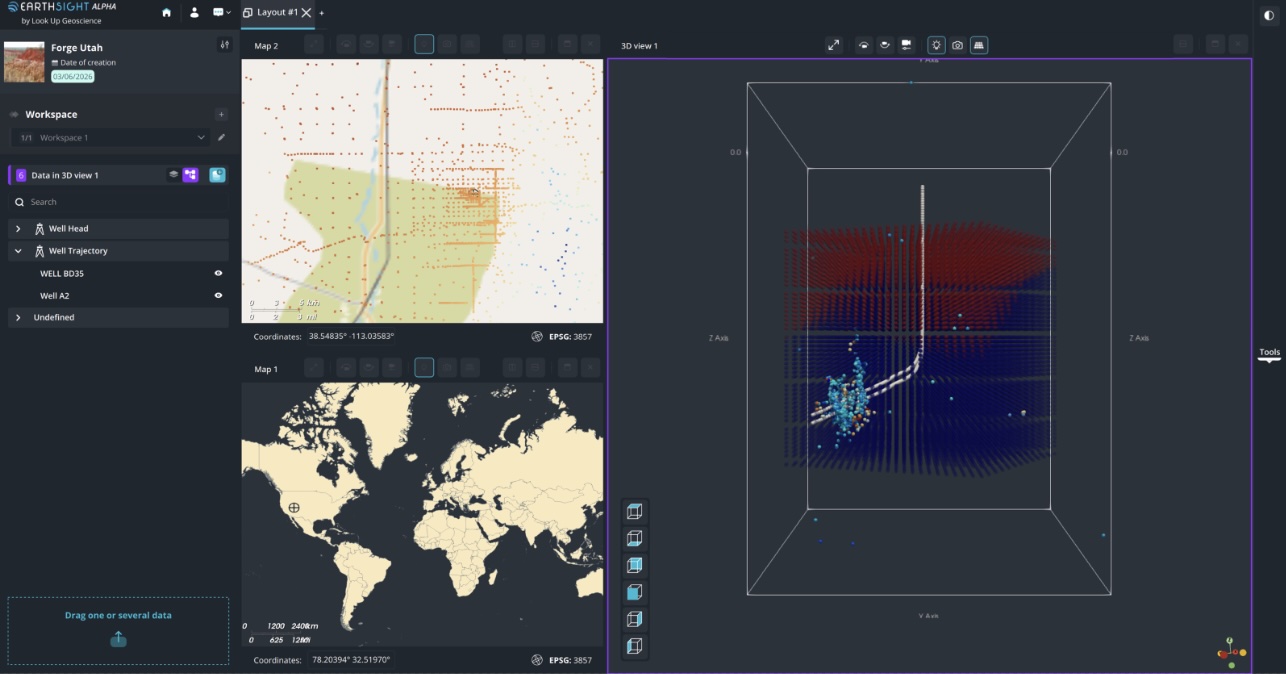The image size is (1286, 674).
Task: Click the EarthSight Alpha logo
Action: click(62, 12)
